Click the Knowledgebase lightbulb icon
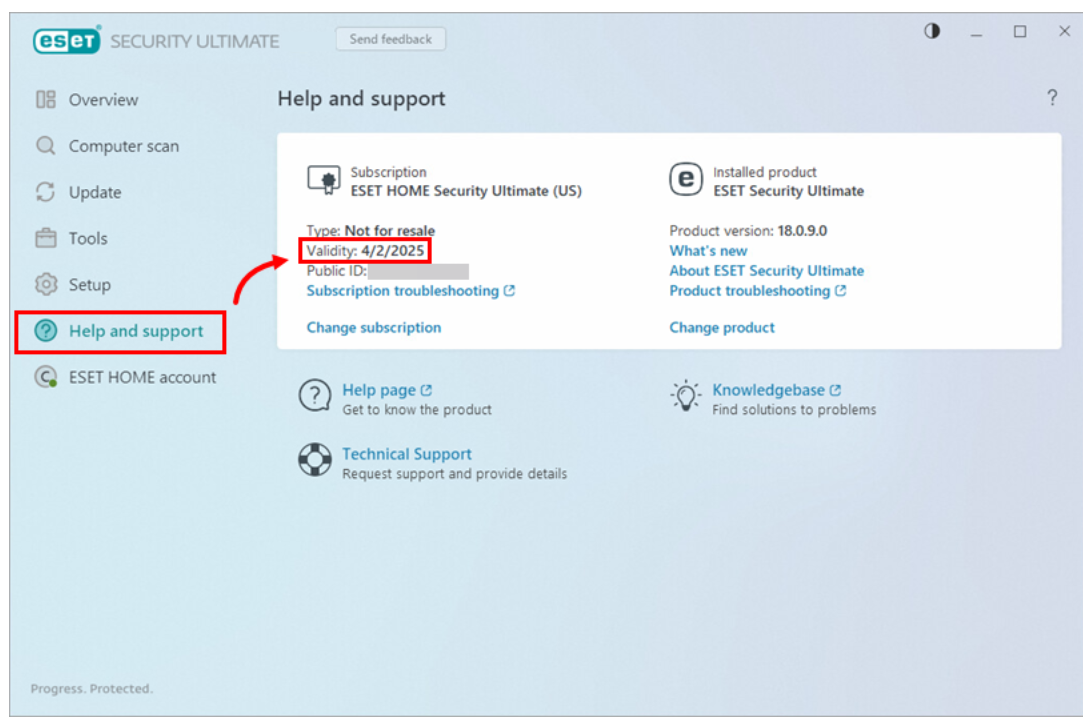This screenshot has width=1083, height=717. tap(685, 396)
